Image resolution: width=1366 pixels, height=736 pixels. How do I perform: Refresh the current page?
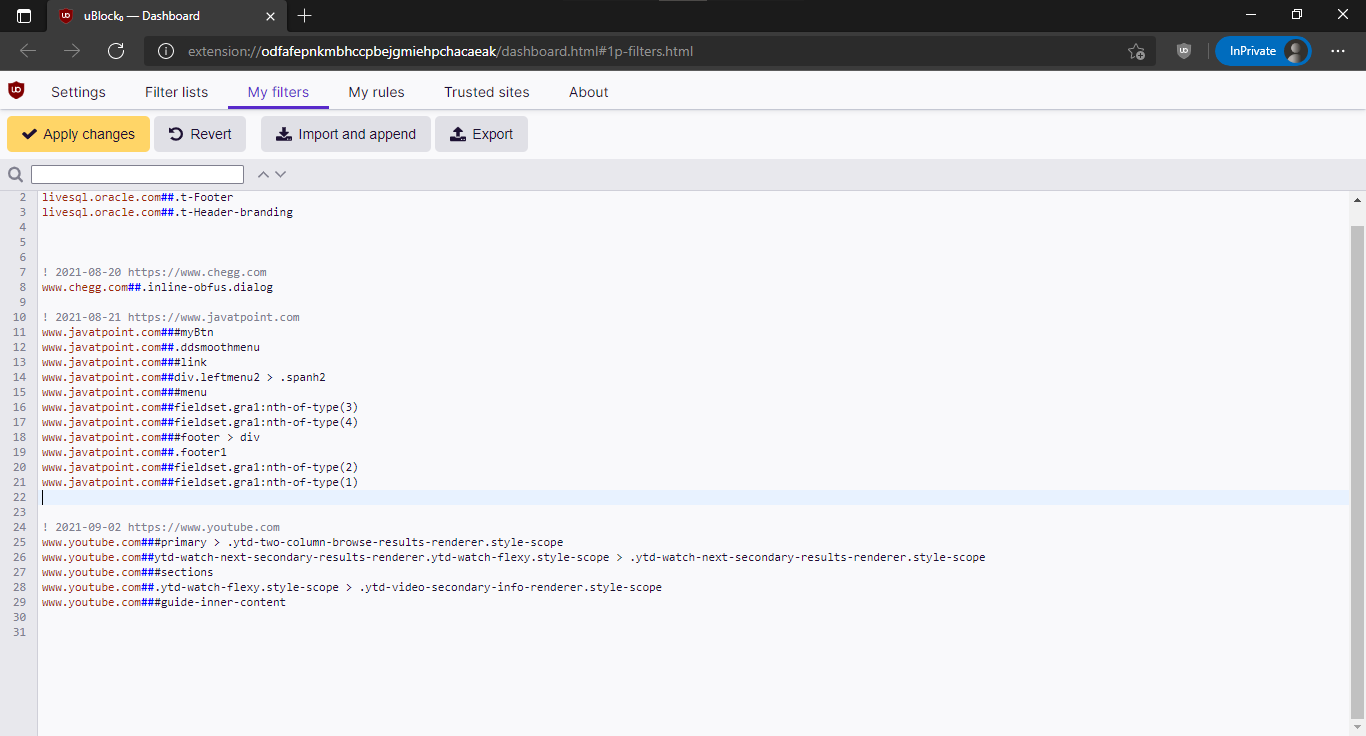click(x=116, y=51)
